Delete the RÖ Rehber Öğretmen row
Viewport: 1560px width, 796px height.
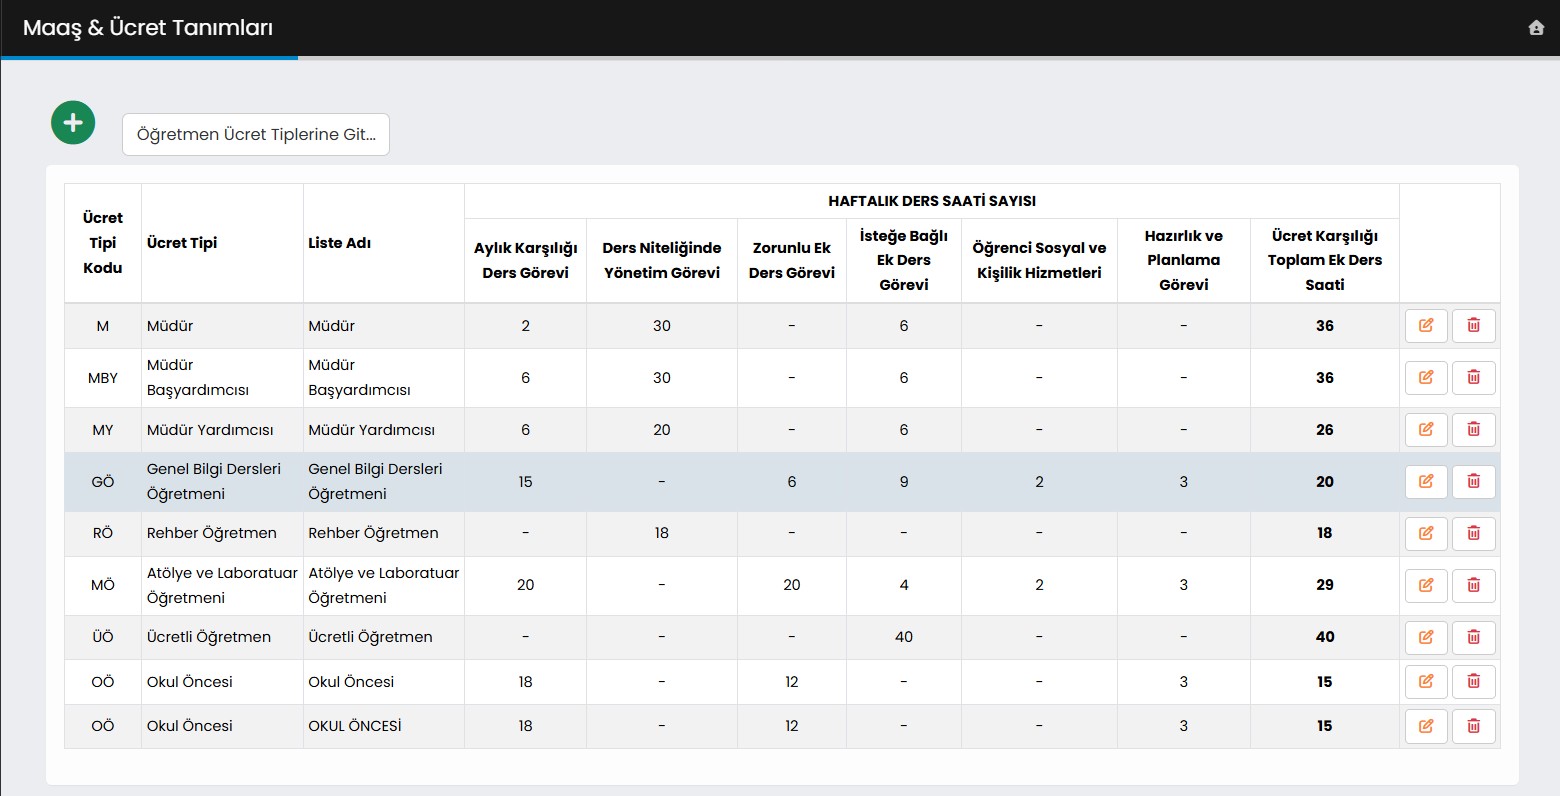click(1474, 534)
